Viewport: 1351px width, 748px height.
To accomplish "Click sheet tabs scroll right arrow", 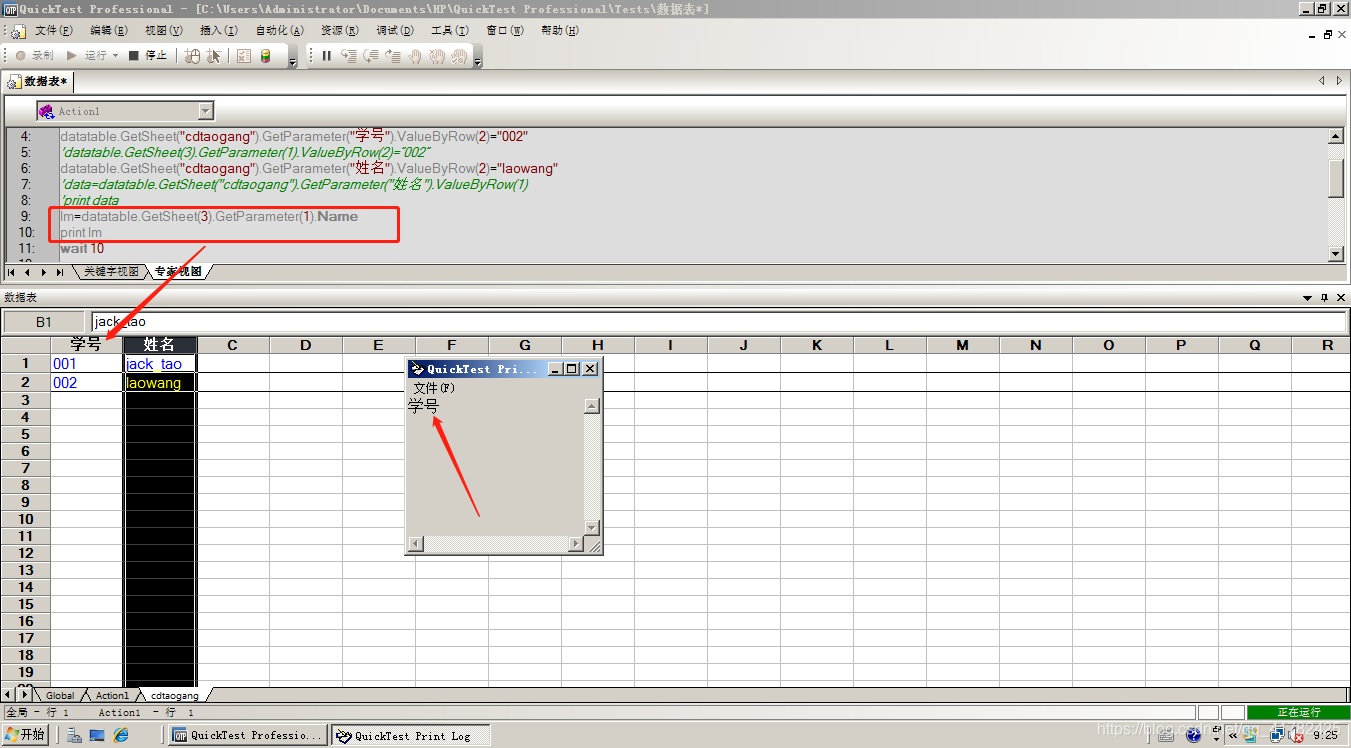I will [x=24, y=694].
